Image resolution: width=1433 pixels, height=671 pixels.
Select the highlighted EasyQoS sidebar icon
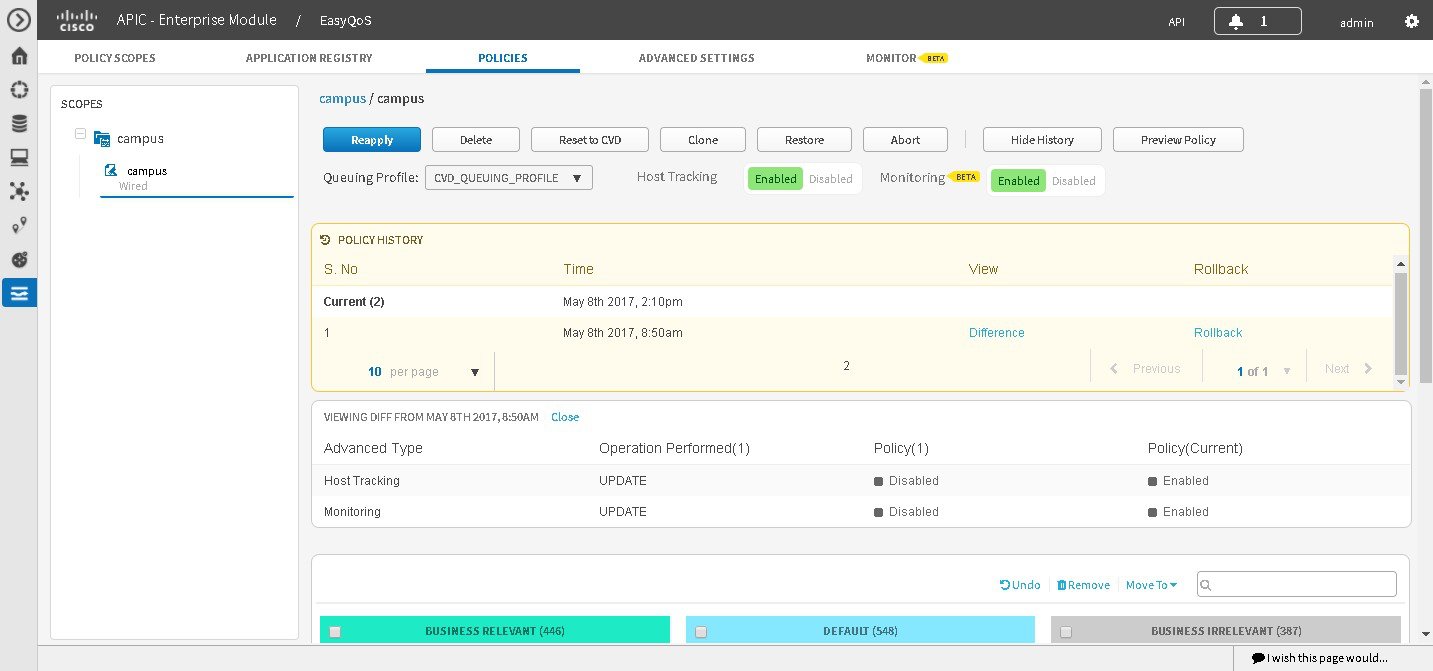18,293
